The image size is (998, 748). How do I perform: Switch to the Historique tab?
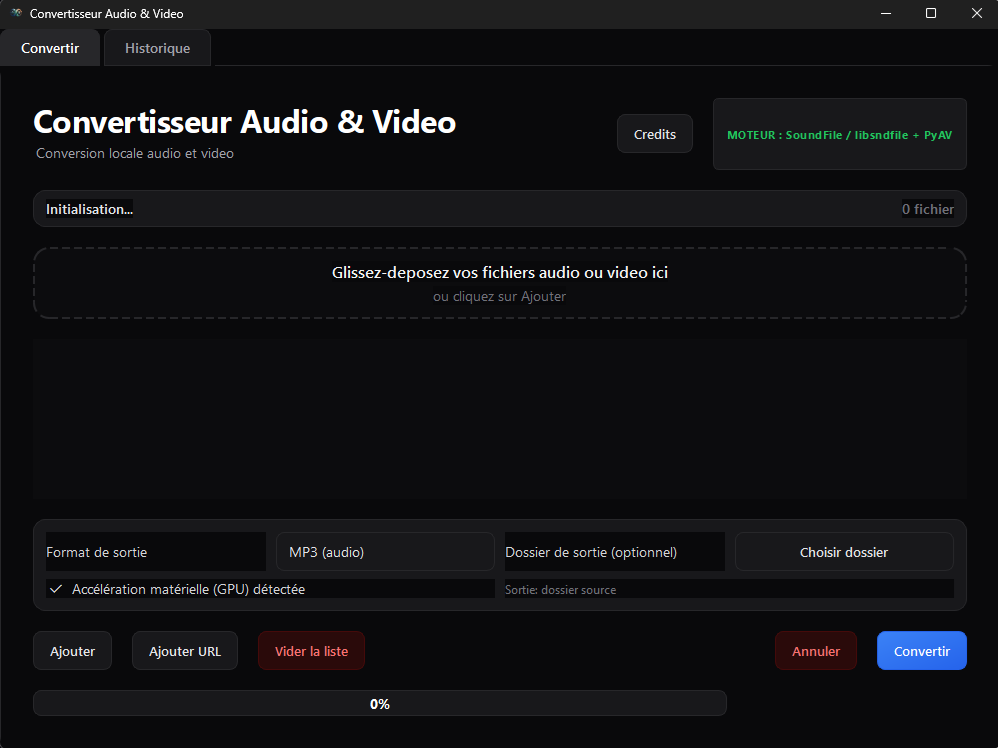click(157, 47)
